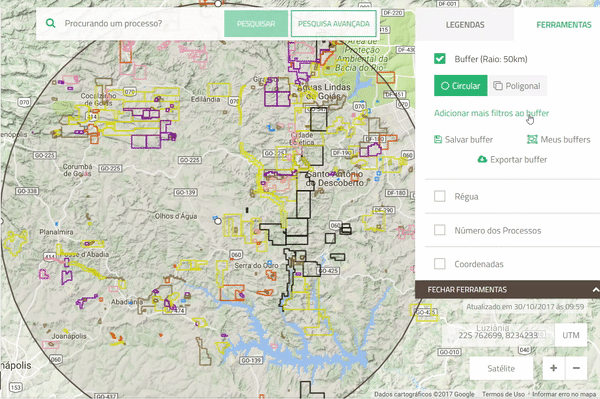Enable the Régua checkbox
The image size is (600, 399).
(x=440, y=196)
